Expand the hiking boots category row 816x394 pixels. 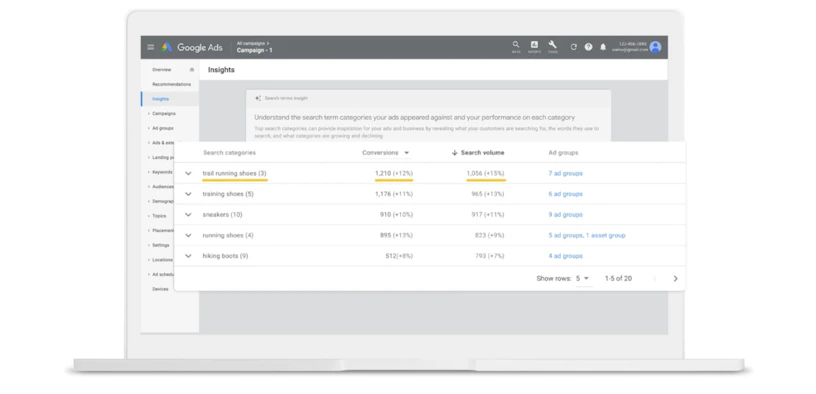click(188, 256)
